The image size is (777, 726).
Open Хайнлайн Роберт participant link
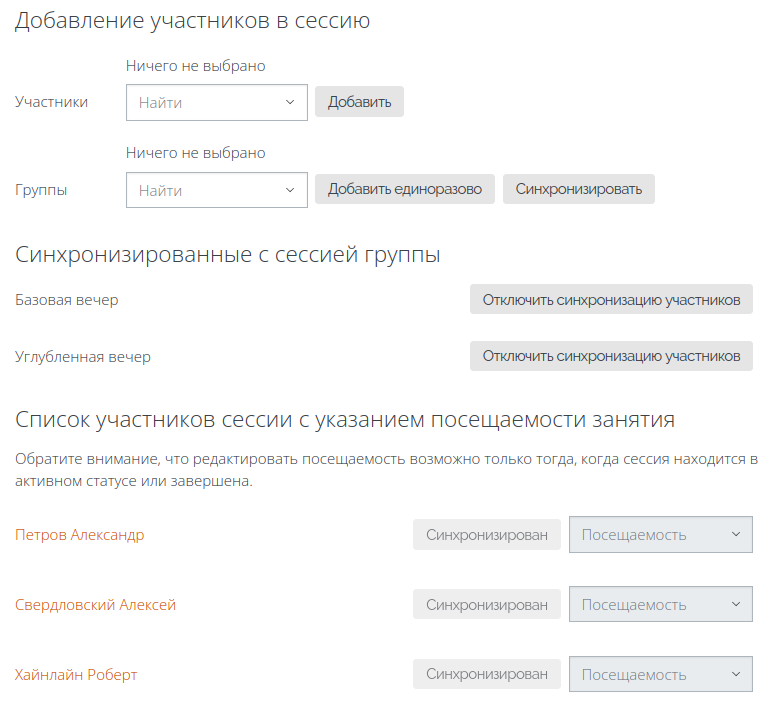(76, 675)
